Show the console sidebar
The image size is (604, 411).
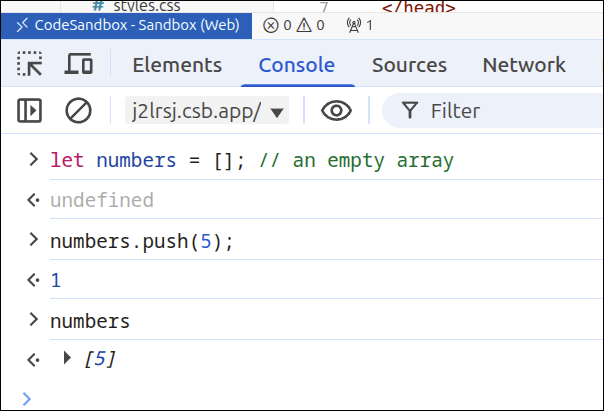[x=30, y=111]
